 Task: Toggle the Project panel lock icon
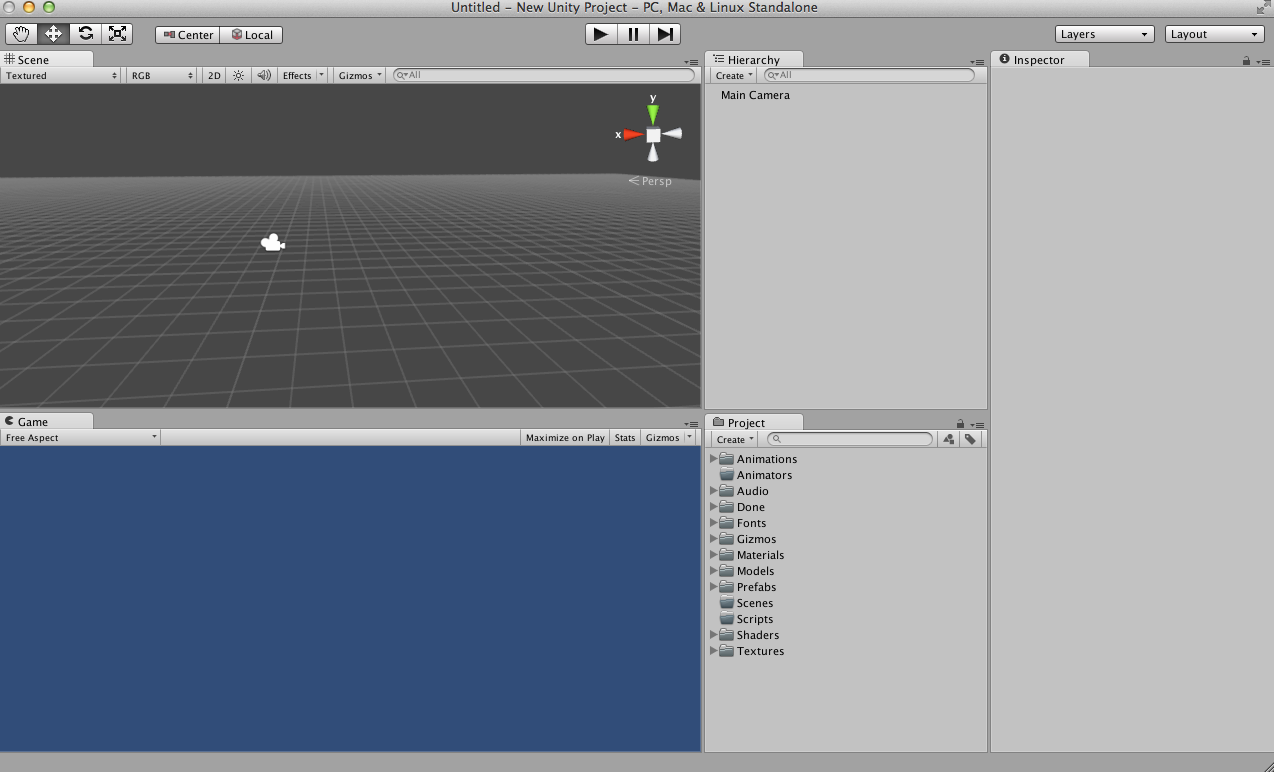(960, 424)
